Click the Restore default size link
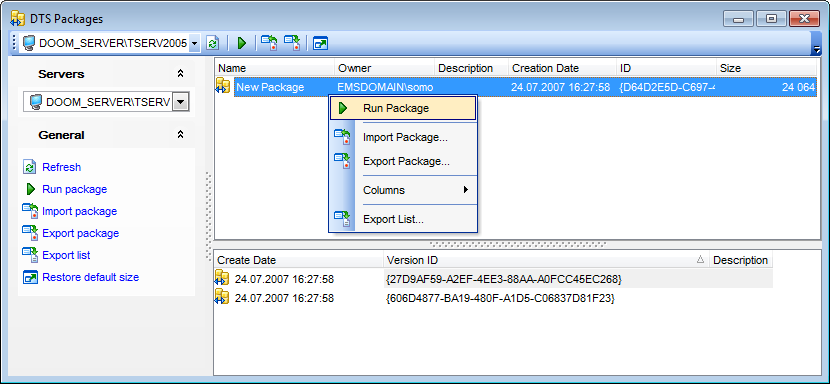Viewport: 830px width, 384px height. [x=91, y=277]
